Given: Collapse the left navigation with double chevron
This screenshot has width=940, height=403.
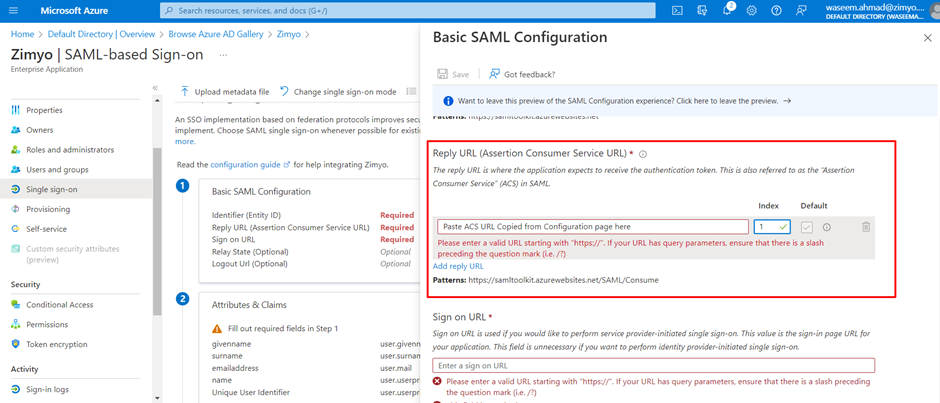Looking at the screenshot, I should point(155,88).
